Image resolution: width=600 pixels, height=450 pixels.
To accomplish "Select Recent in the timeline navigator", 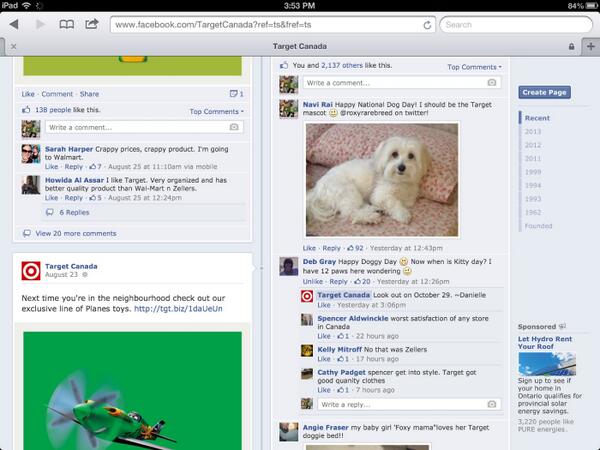I will coord(537,118).
